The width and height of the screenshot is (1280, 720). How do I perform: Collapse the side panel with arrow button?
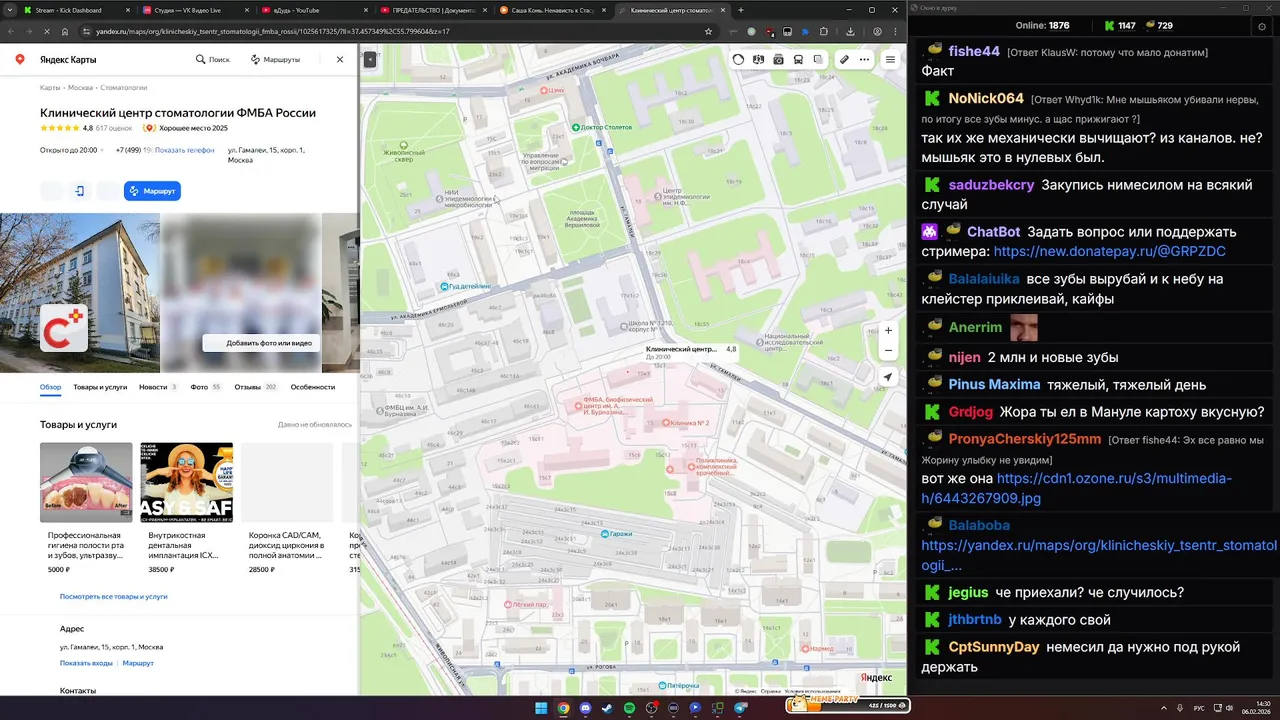coord(370,60)
